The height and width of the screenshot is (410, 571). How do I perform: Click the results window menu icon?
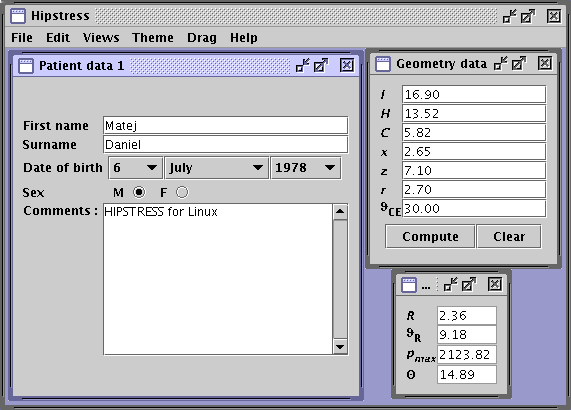[x=409, y=285]
